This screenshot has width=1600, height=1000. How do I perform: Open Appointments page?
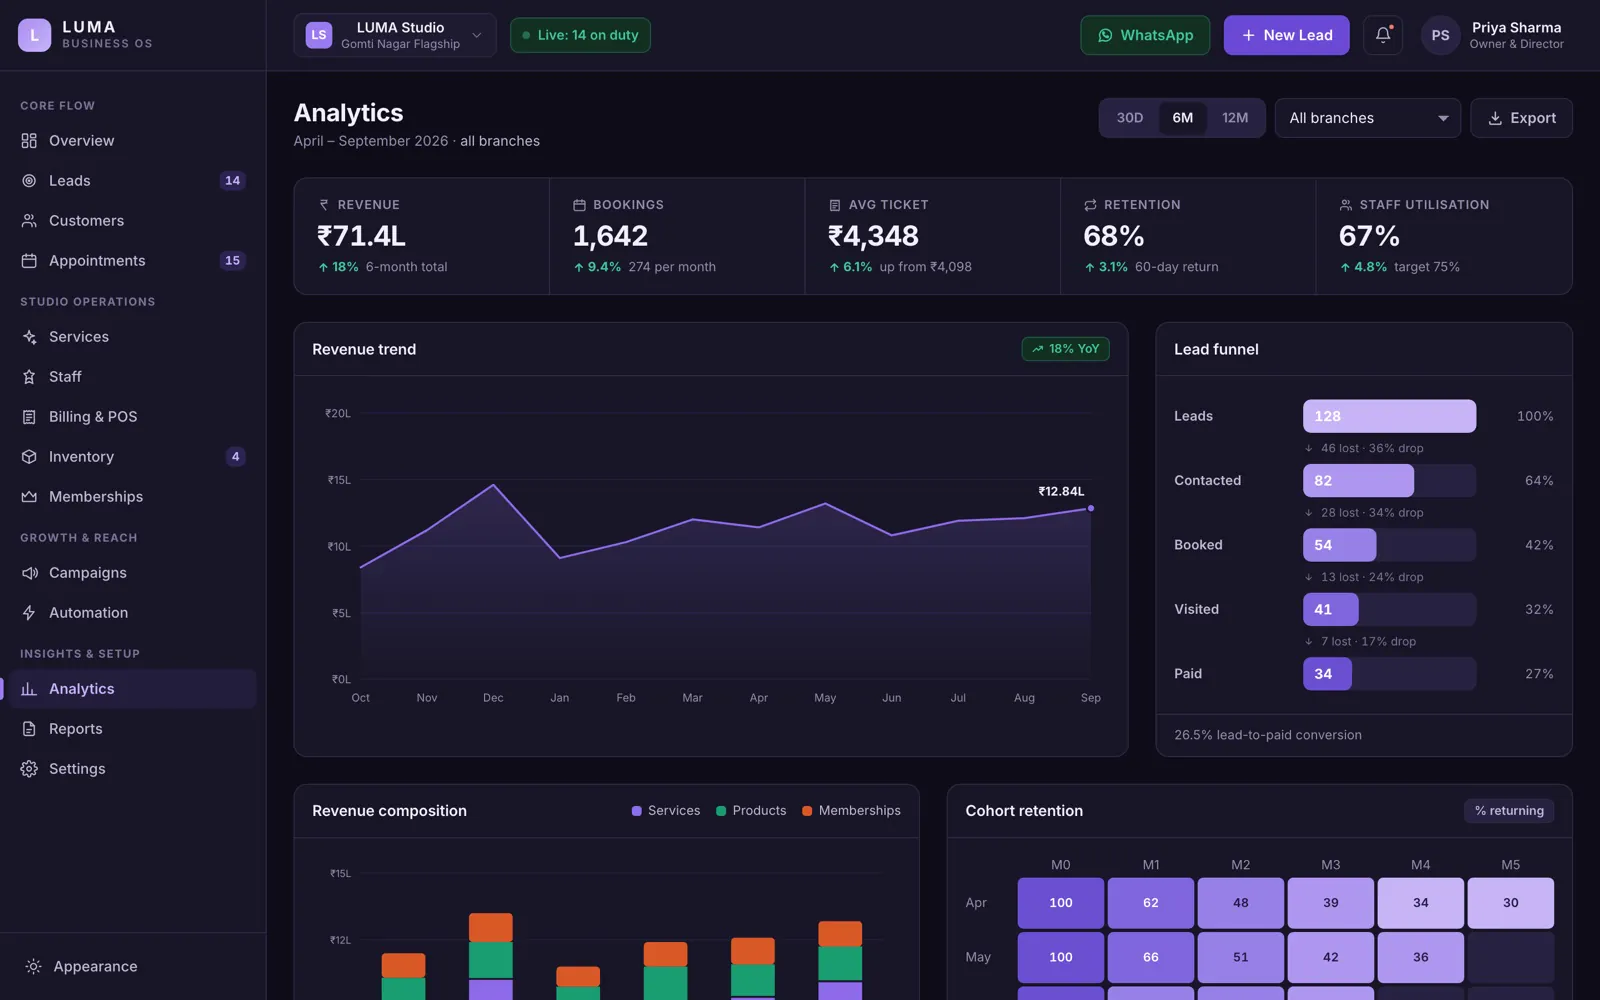133,261
